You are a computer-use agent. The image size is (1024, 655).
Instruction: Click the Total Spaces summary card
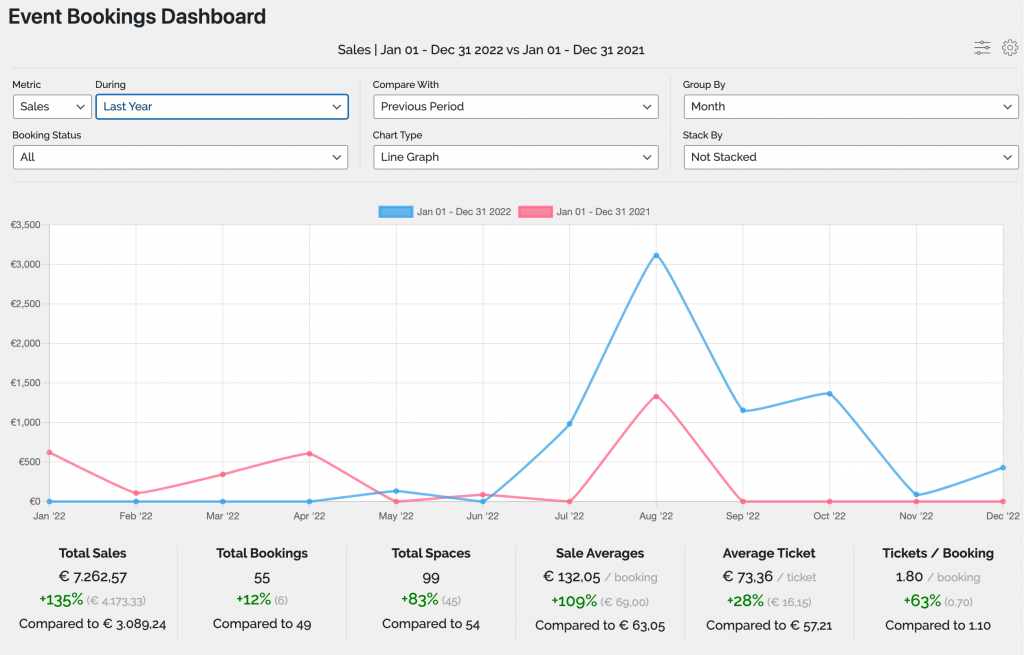coord(431,588)
